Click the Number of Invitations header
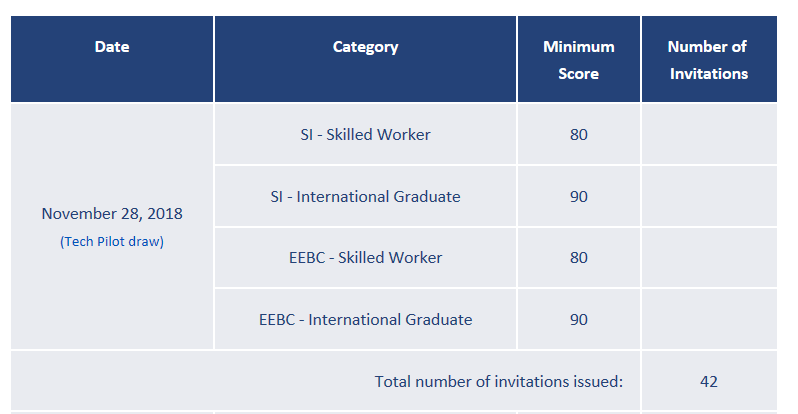The height and width of the screenshot is (414, 798). (x=708, y=60)
